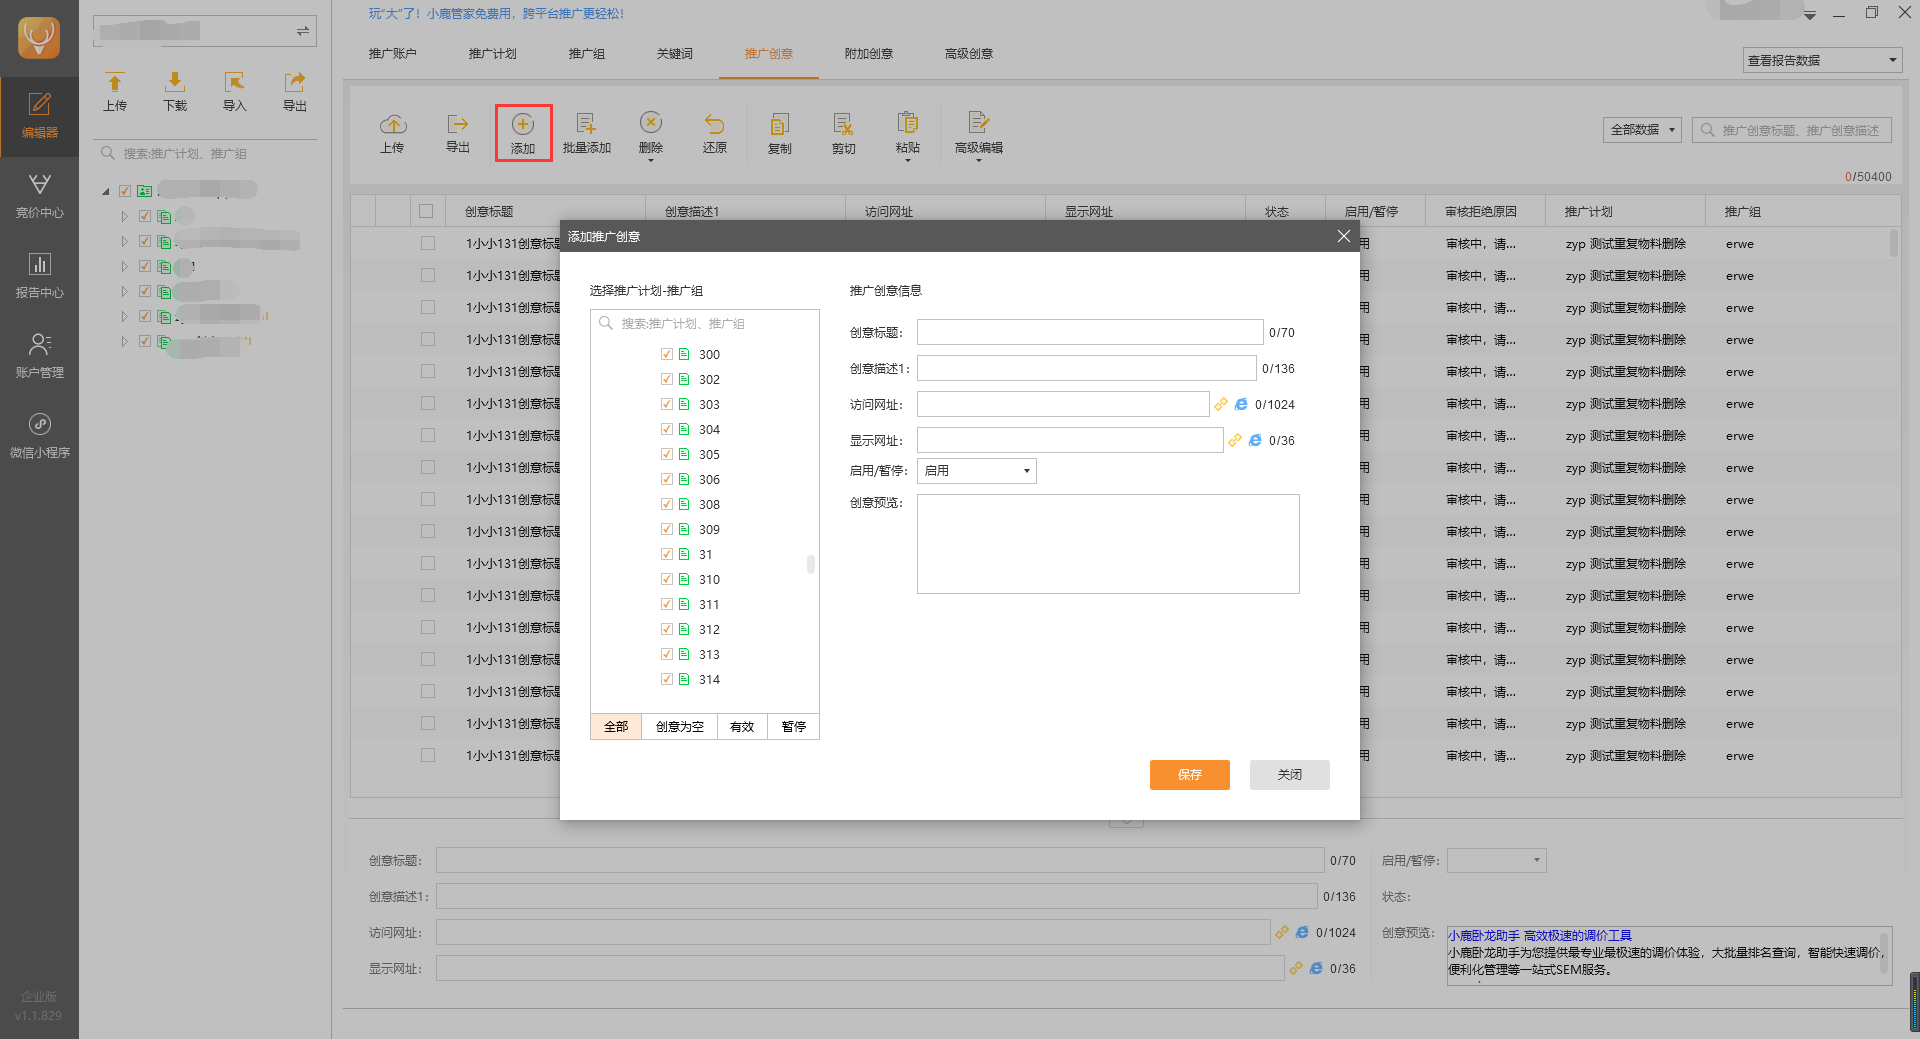The width and height of the screenshot is (1920, 1039).
Task: Select the 创意为空 filter button
Action: [680, 727]
